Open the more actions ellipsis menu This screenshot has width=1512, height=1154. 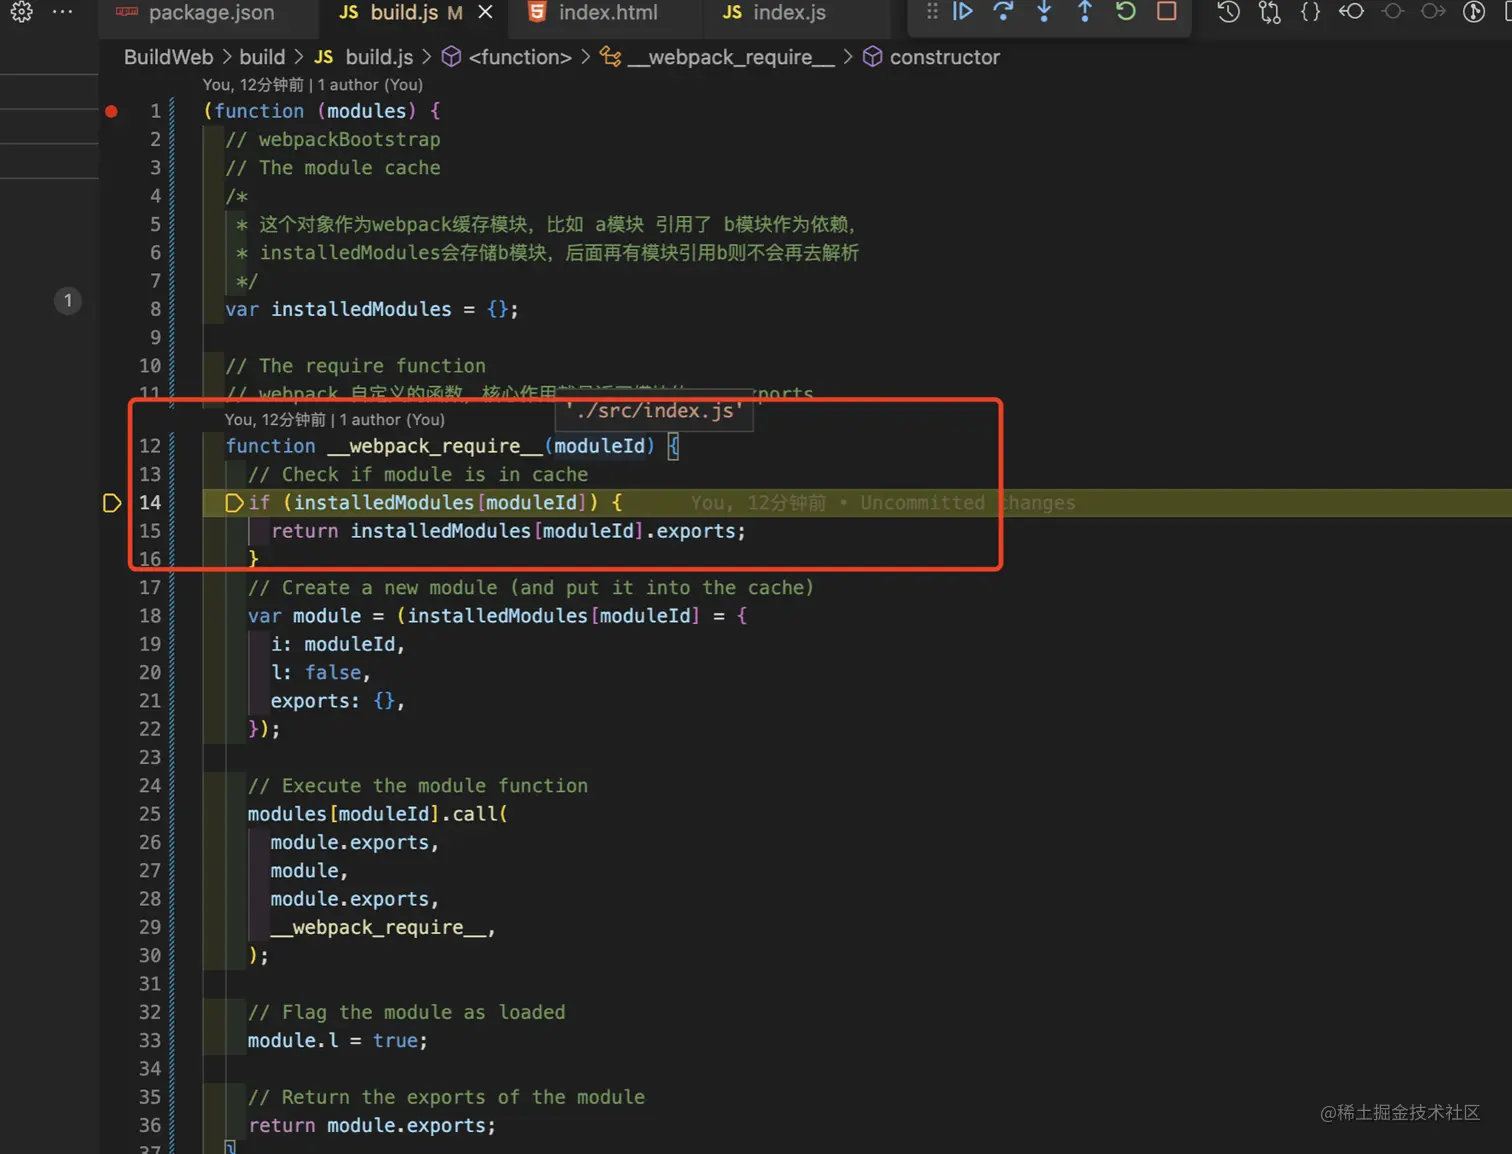point(62,12)
